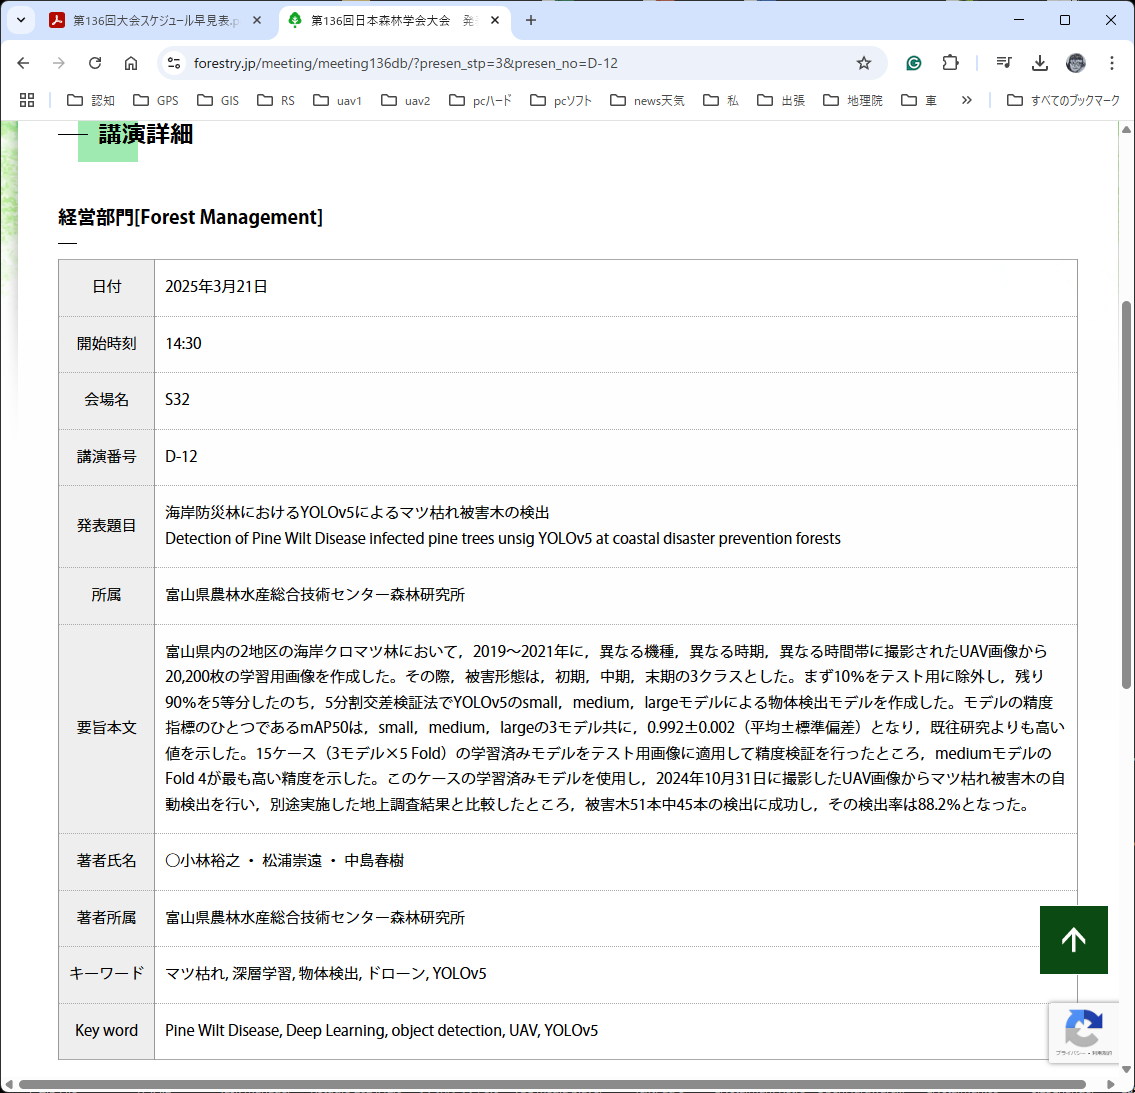
Task: Open the home page
Action: [x=131, y=63]
